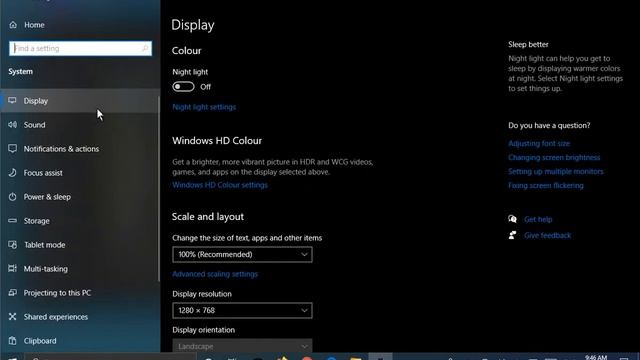
Task: Click the Multi-tasking icon
Action: [13, 269]
